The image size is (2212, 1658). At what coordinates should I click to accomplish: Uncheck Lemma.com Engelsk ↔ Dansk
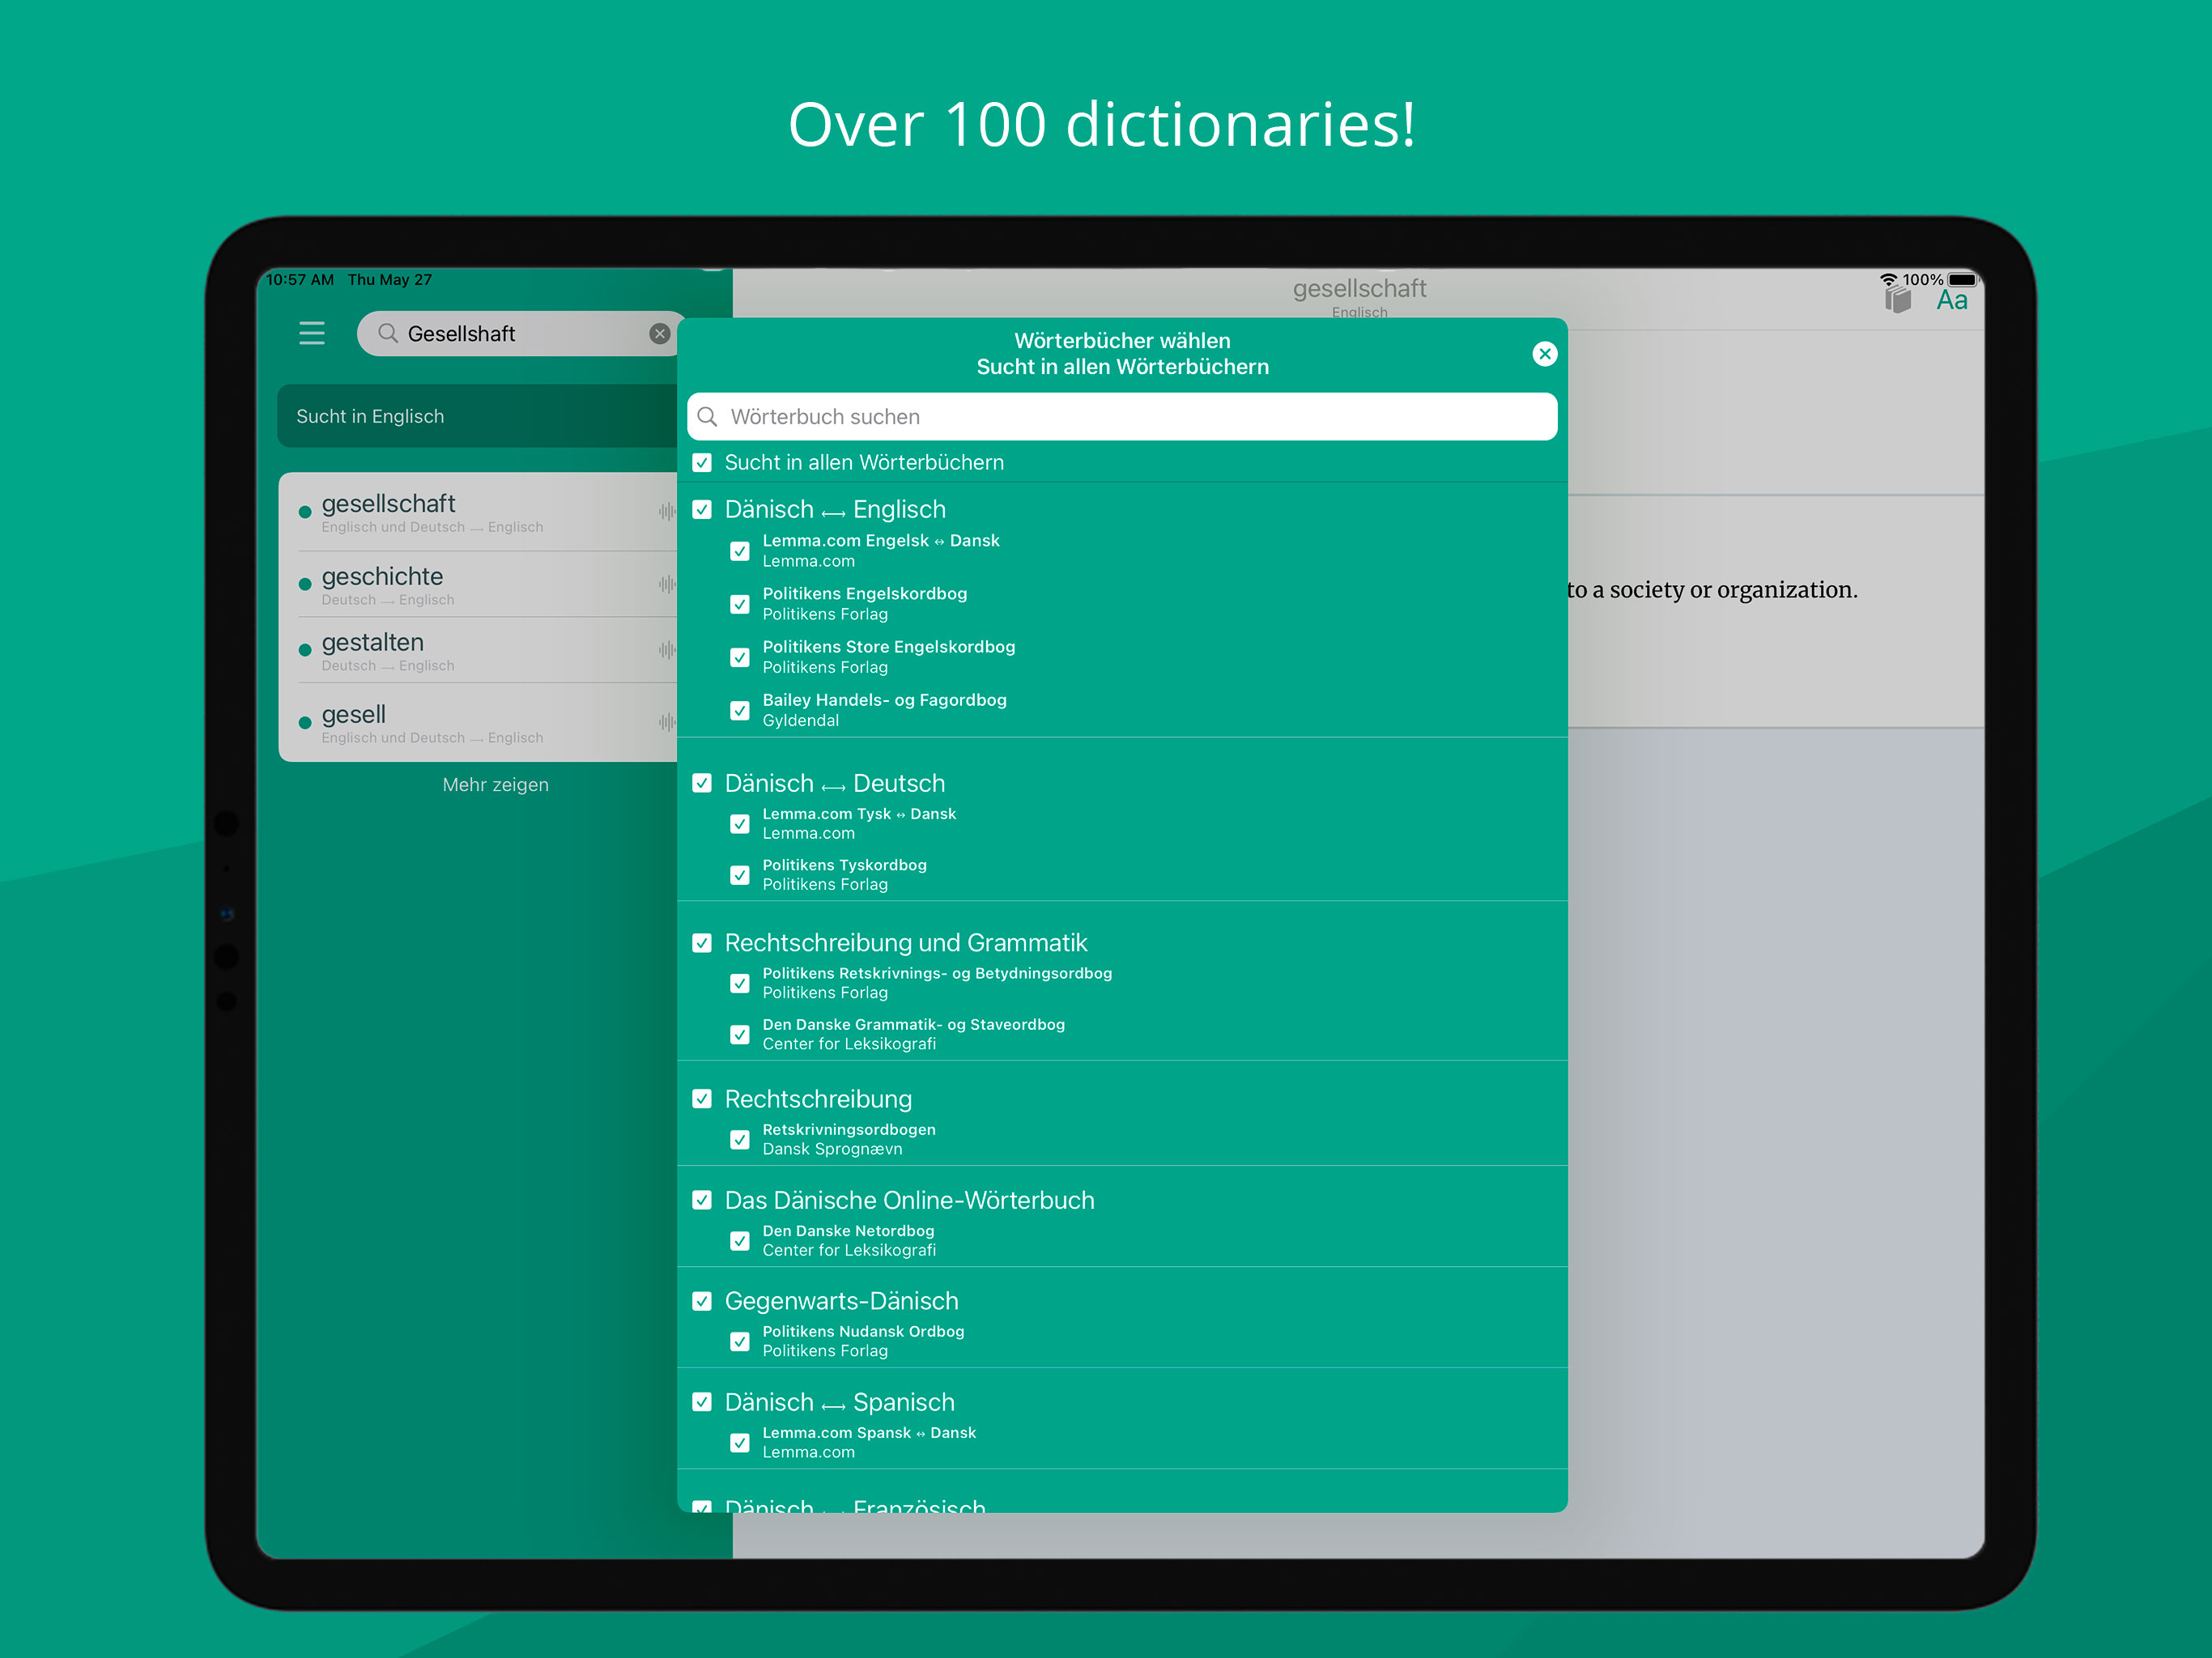pyautogui.click(x=740, y=551)
